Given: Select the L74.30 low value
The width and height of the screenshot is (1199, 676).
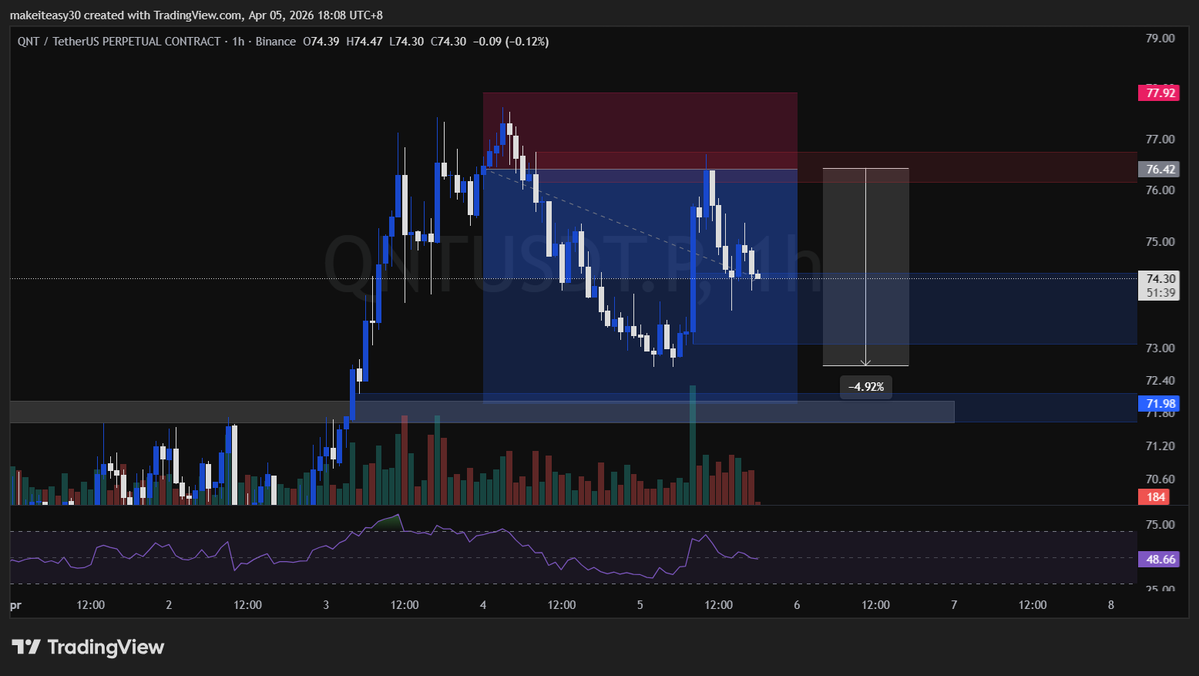Looking at the screenshot, I should 406,41.
